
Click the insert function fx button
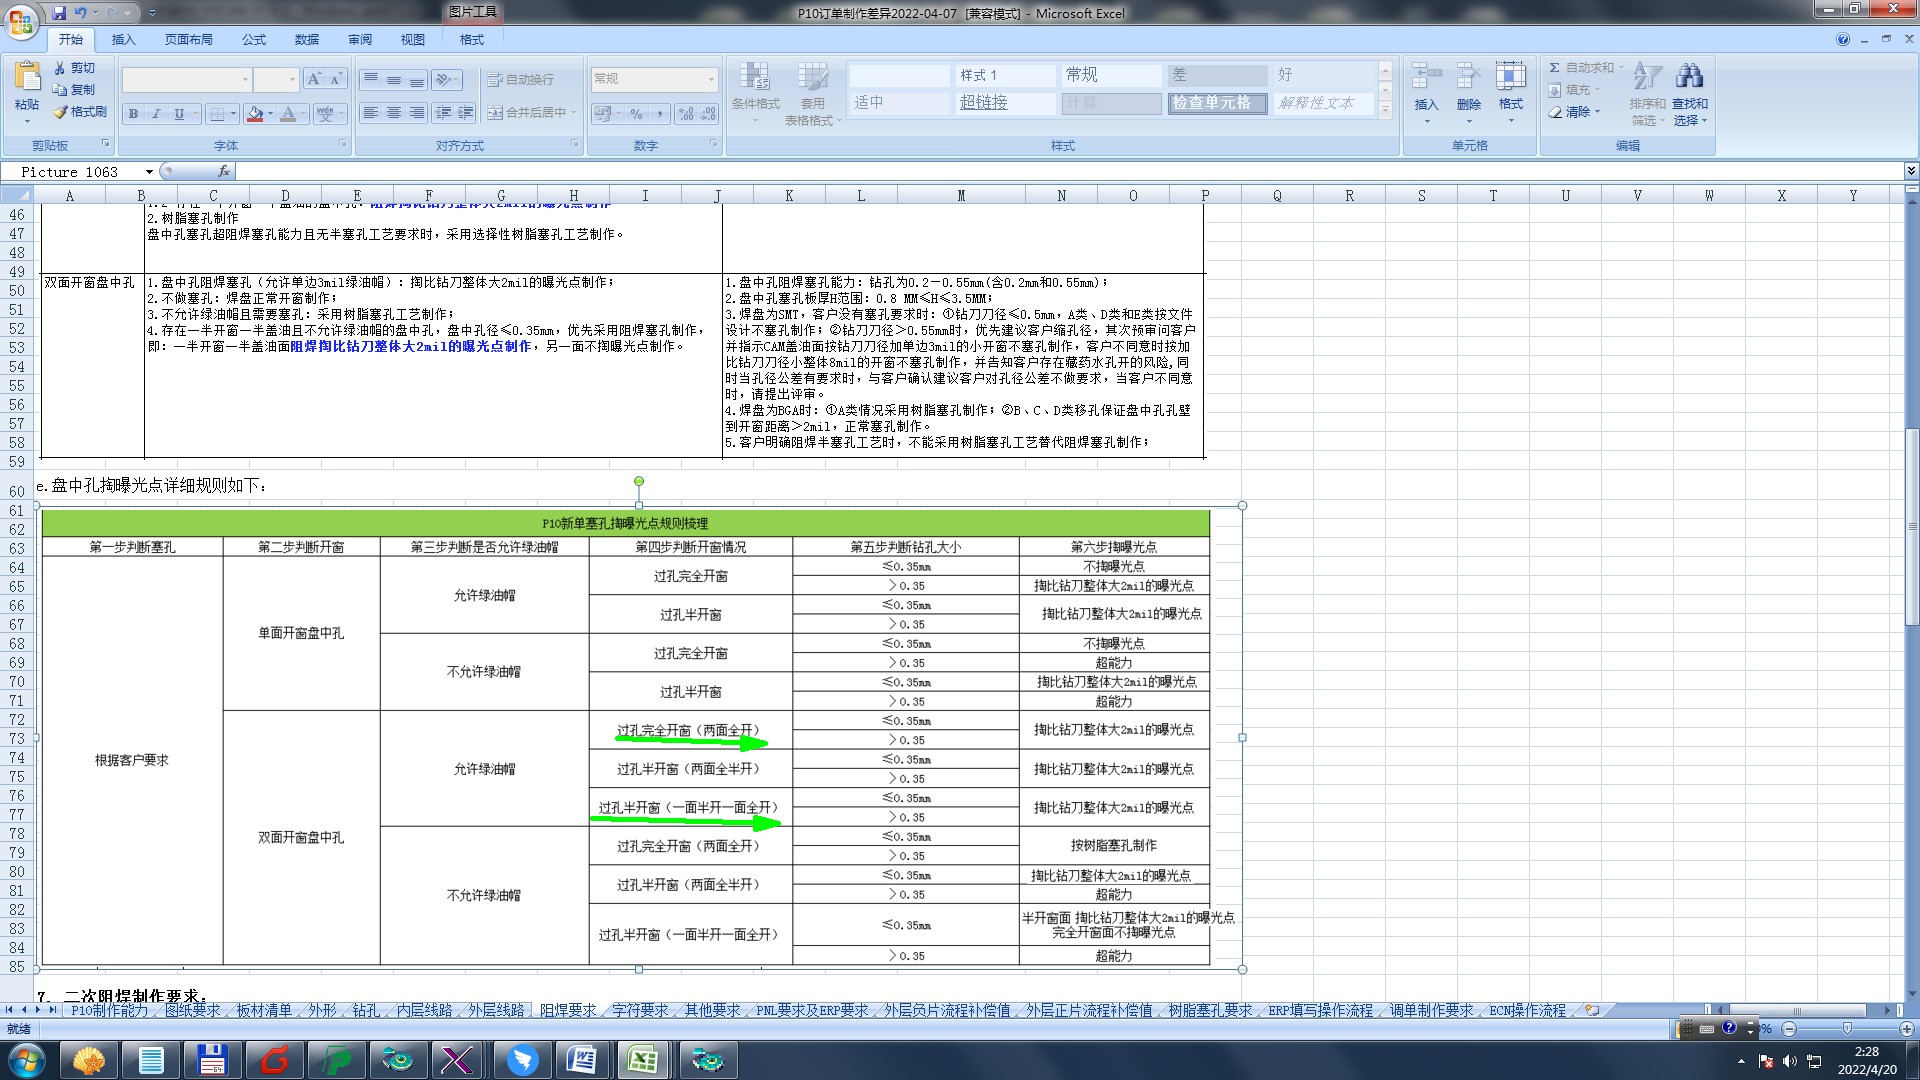pos(224,172)
